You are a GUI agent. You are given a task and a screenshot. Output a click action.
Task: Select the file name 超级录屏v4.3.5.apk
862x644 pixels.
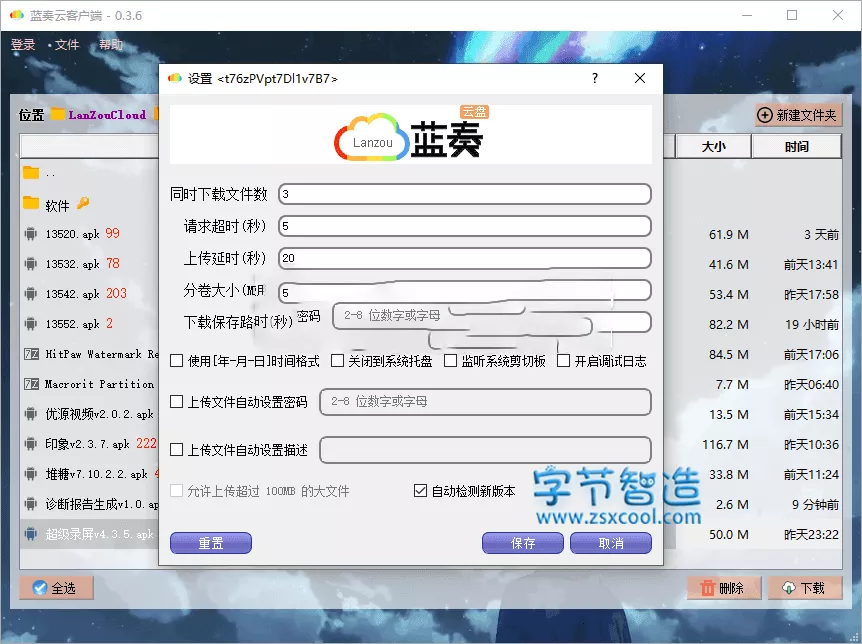(100, 534)
